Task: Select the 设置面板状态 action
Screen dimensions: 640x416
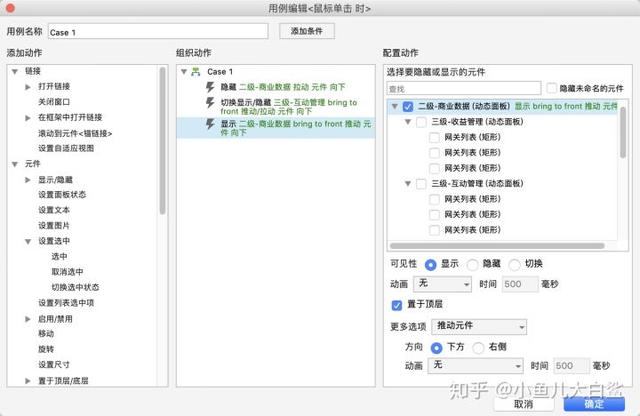Action: (x=62, y=195)
